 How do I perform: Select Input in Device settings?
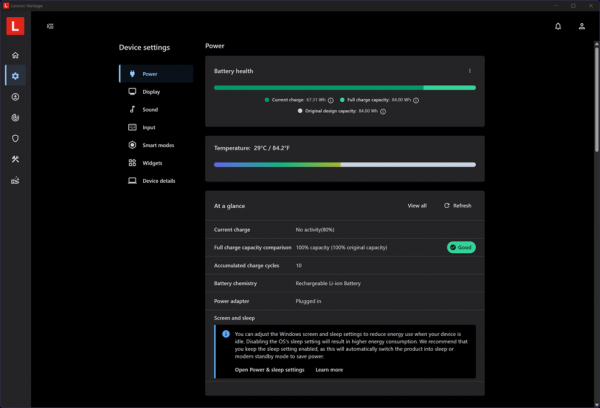tap(156, 127)
